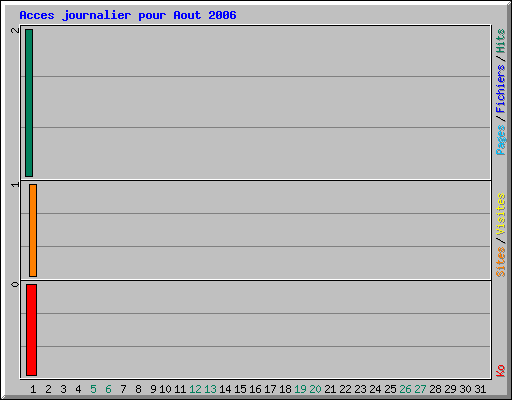Click green day label 27

(x=420, y=389)
